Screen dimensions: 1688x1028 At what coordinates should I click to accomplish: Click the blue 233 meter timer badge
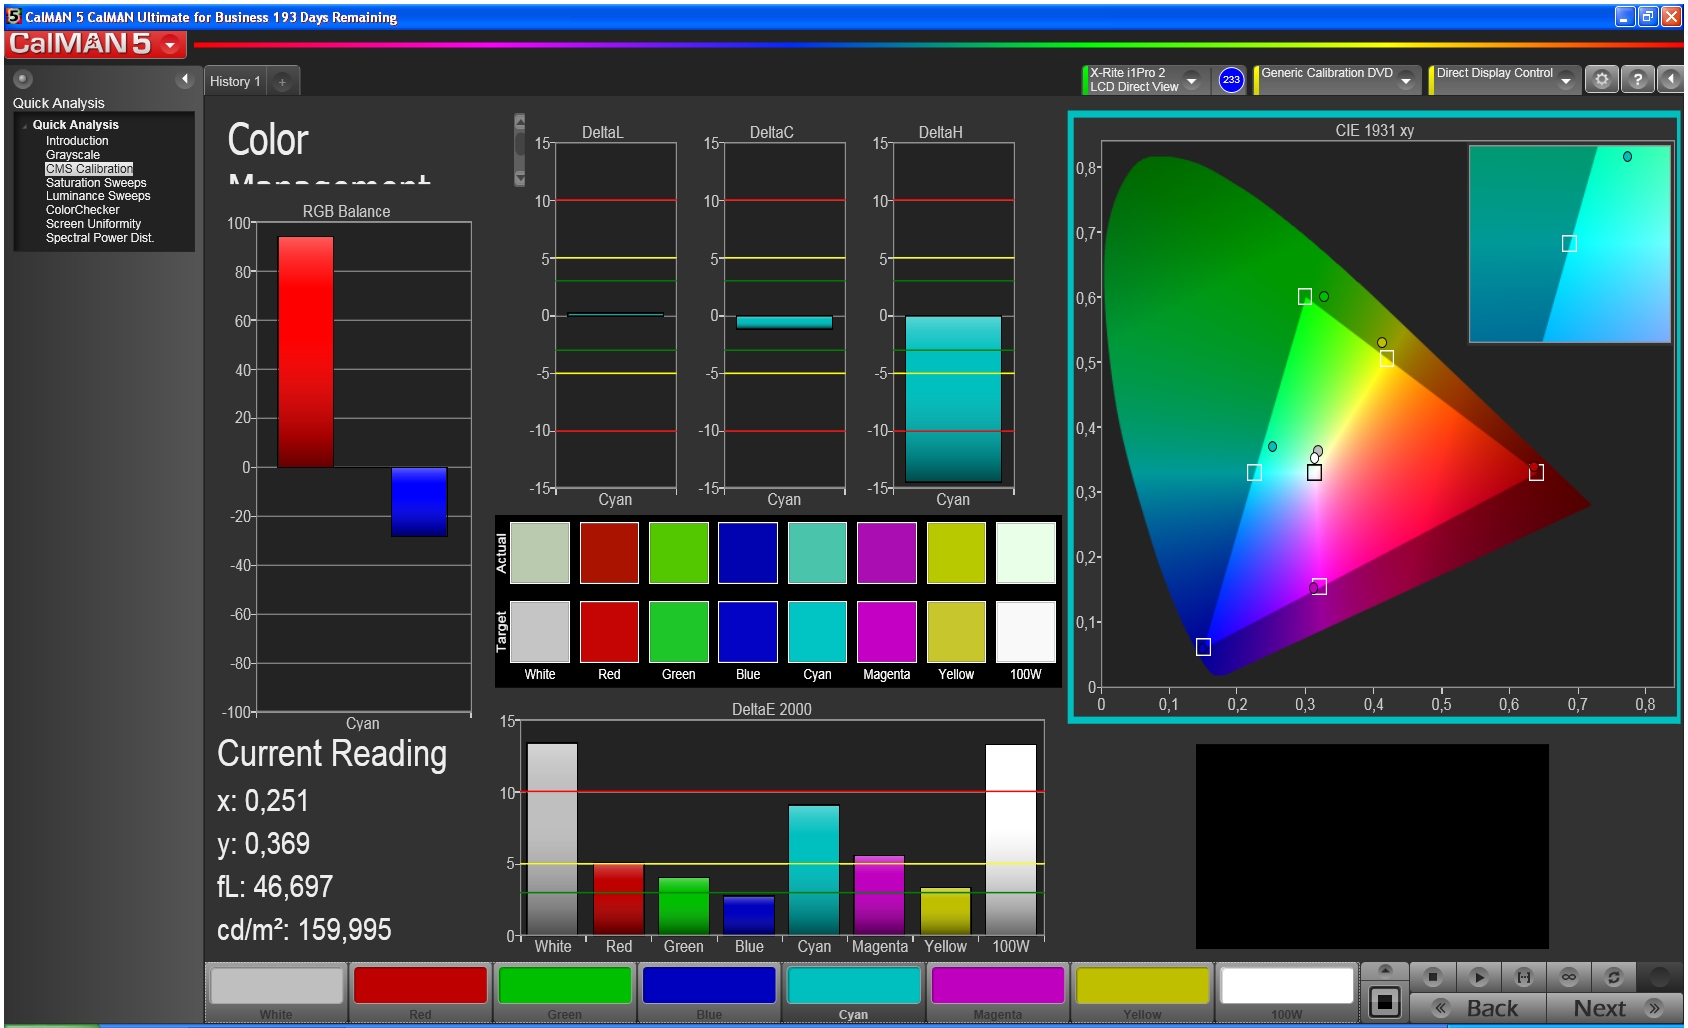pos(1231,80)
